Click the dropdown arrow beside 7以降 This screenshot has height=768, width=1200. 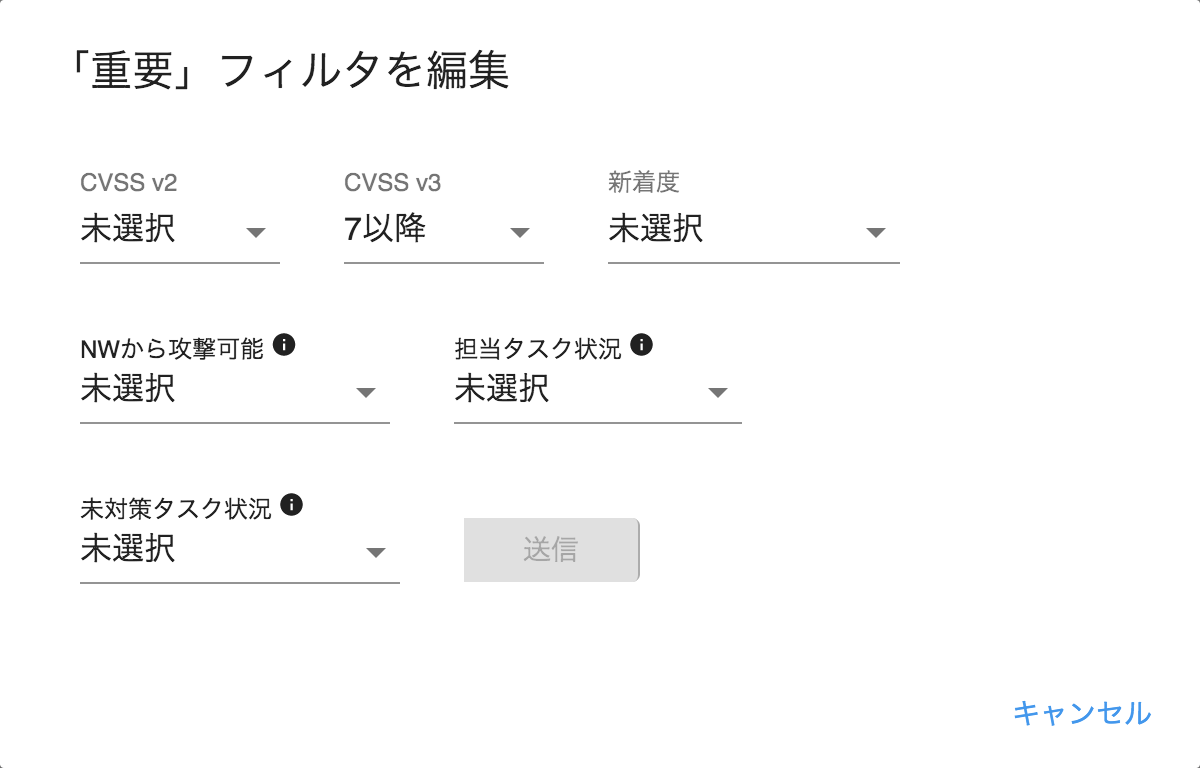pos(520,232)
